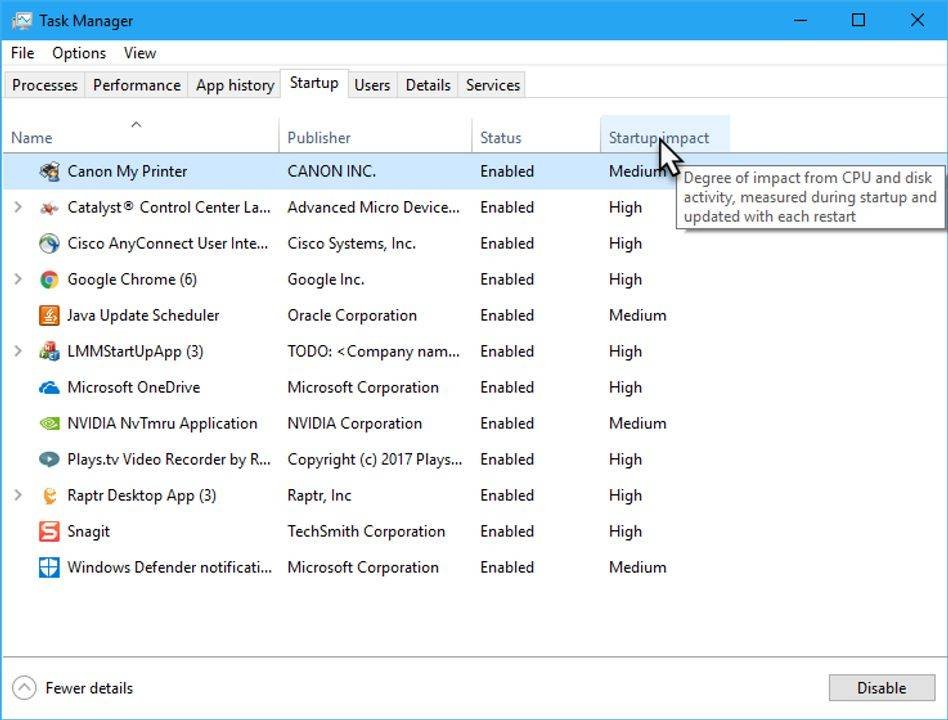Click the Java Update Scheduler icon
The width and height of the screenshot is (948, 720).
(x=50, y=316)
